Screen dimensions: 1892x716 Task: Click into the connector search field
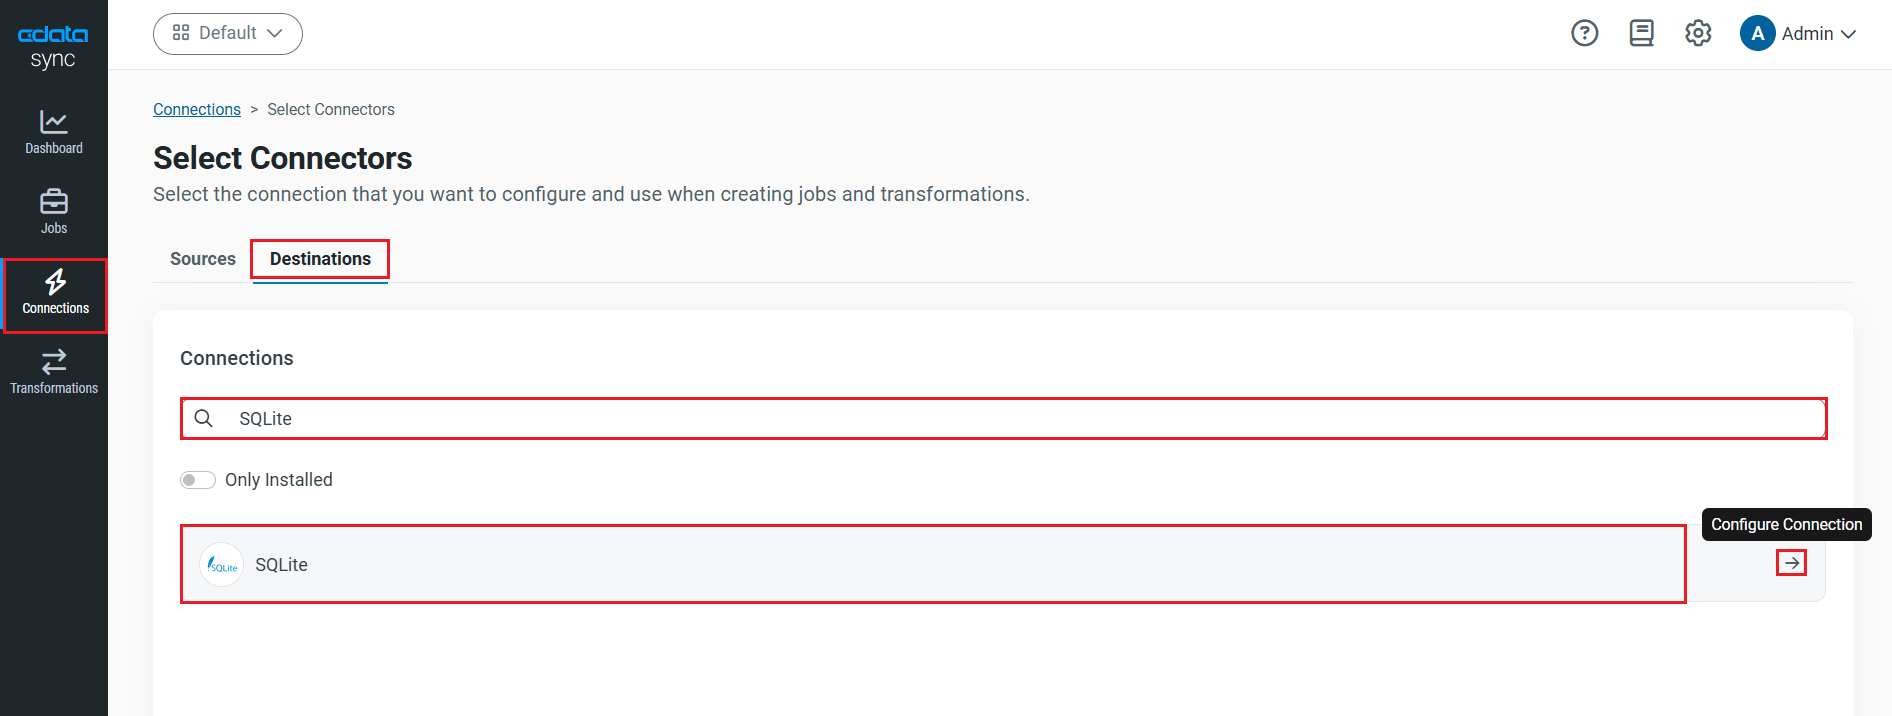(x=1000, y=418)
